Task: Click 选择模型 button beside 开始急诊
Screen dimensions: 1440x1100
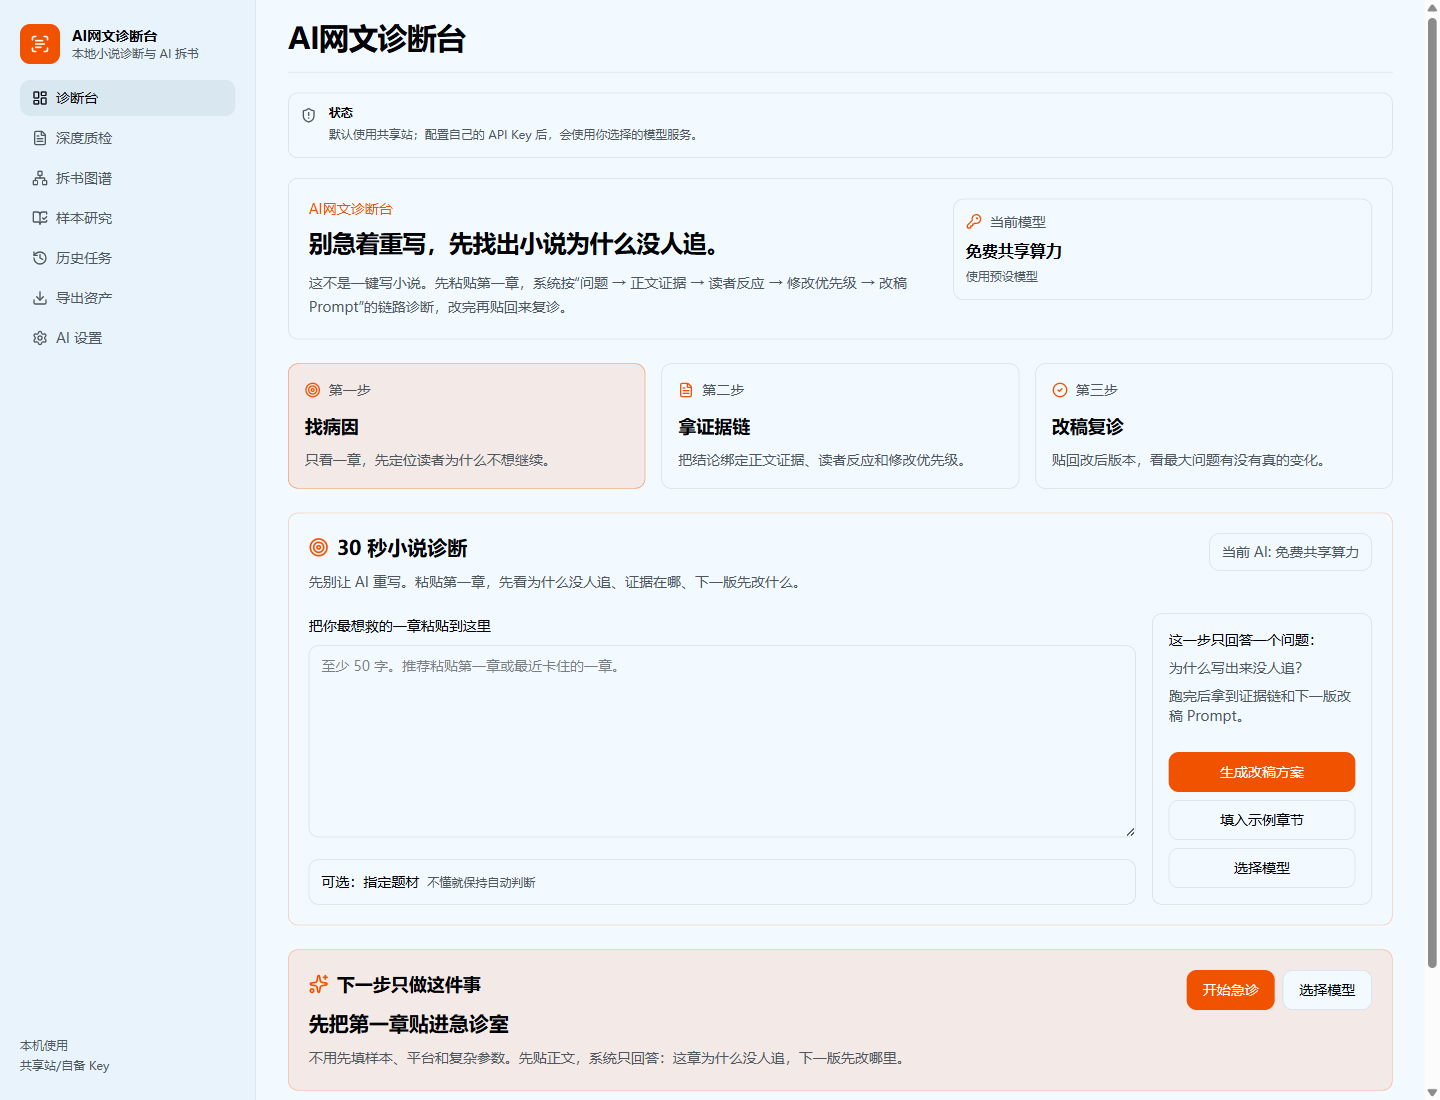Action: pyautogui.click(x=1327, y=990)
